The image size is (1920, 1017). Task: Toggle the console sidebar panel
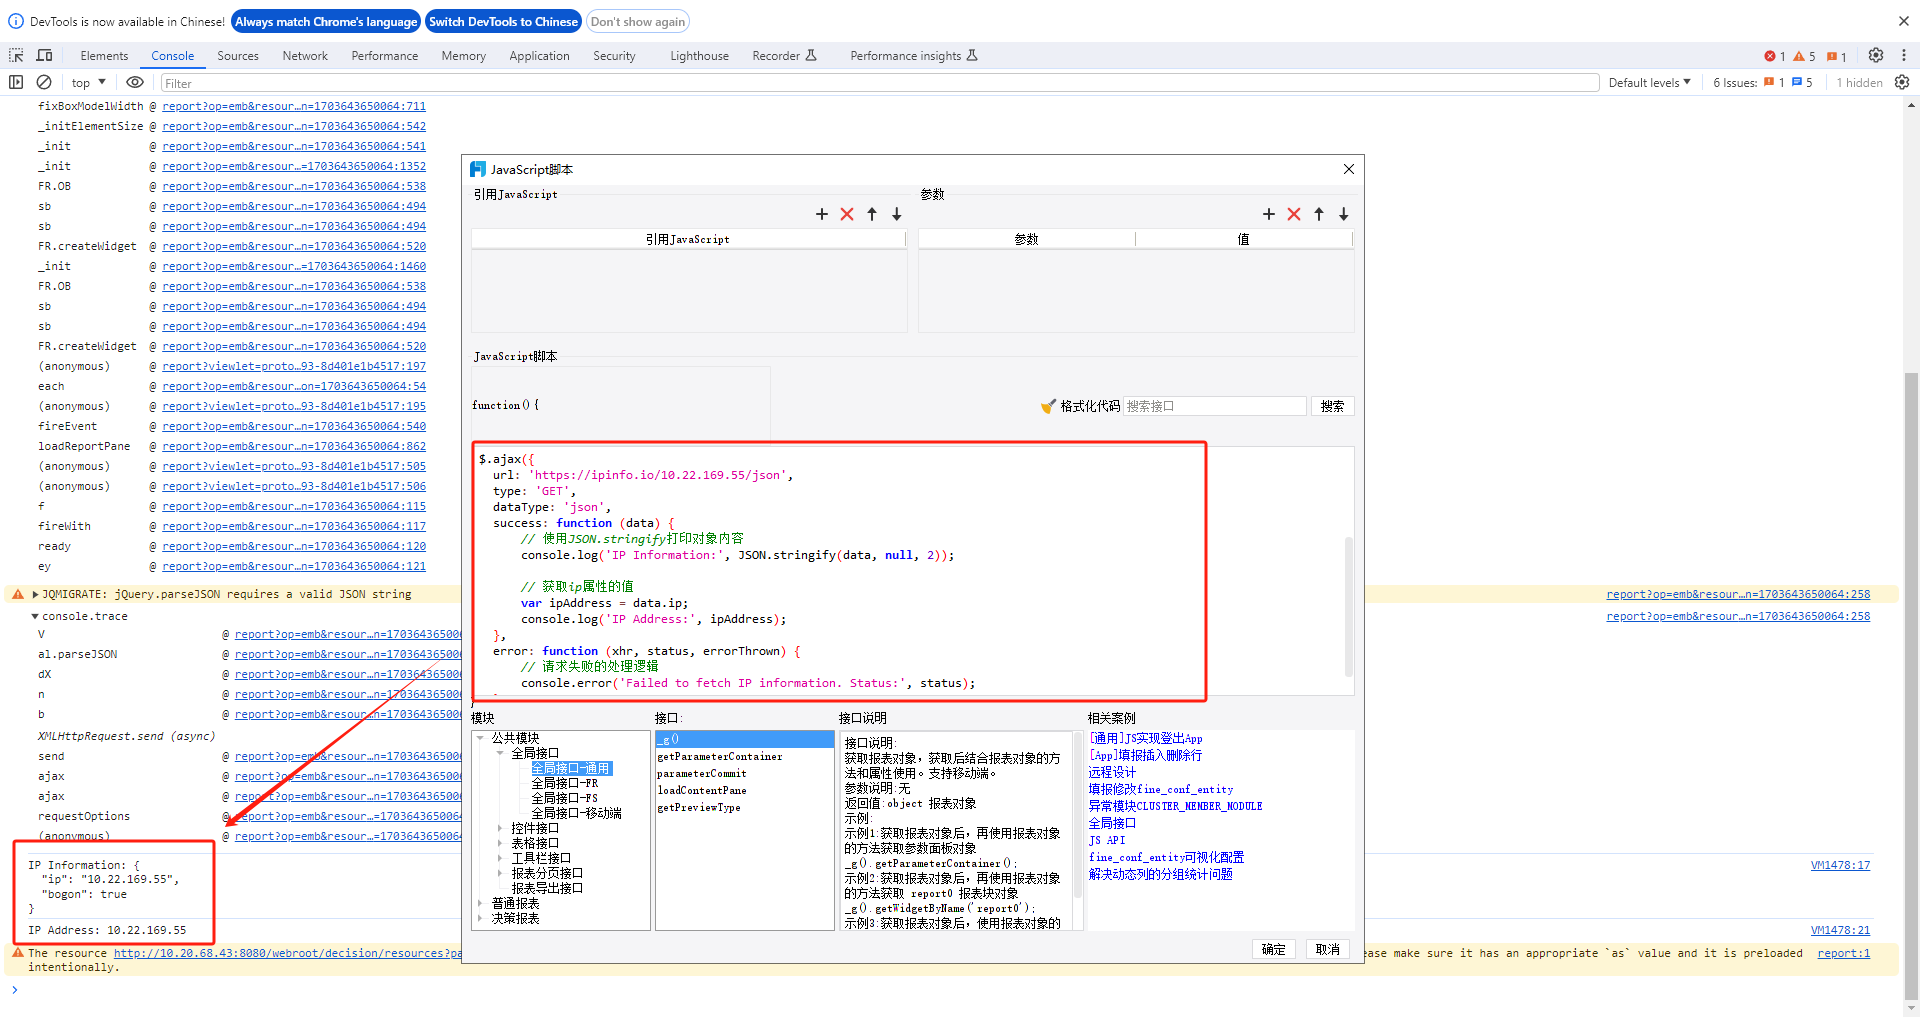(16, 82)
